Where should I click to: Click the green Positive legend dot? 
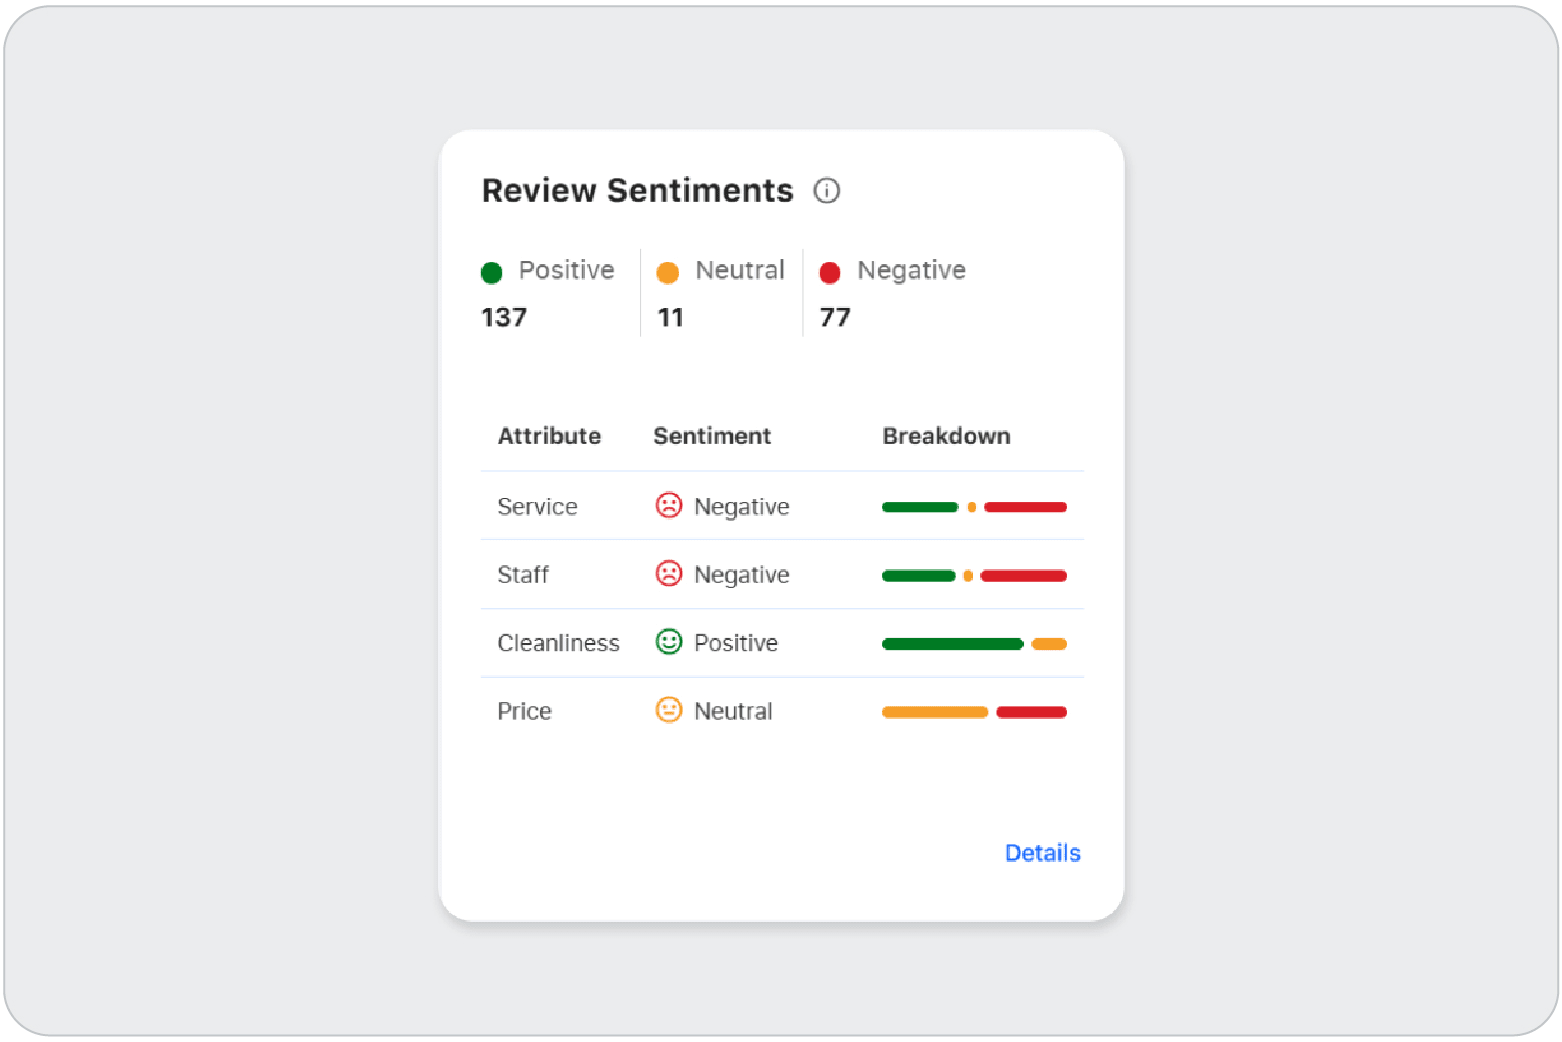click(x=491, y=272)
